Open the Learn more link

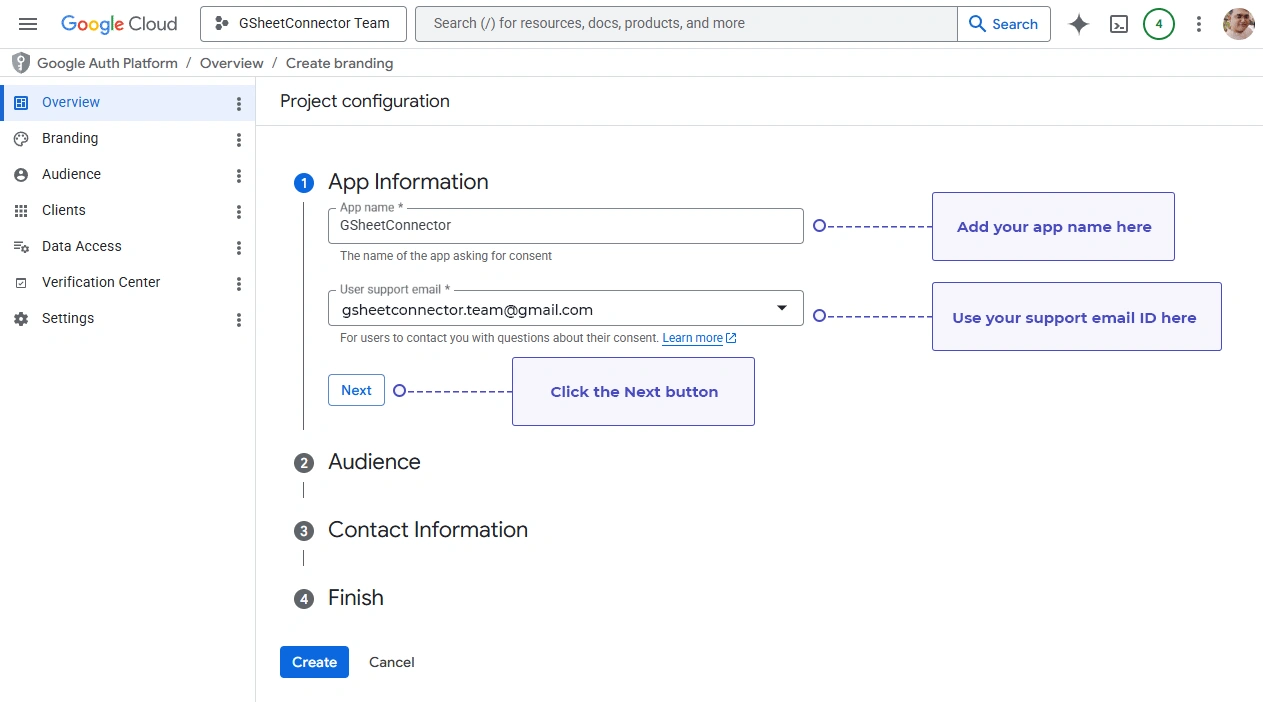[x=699, y=338]
